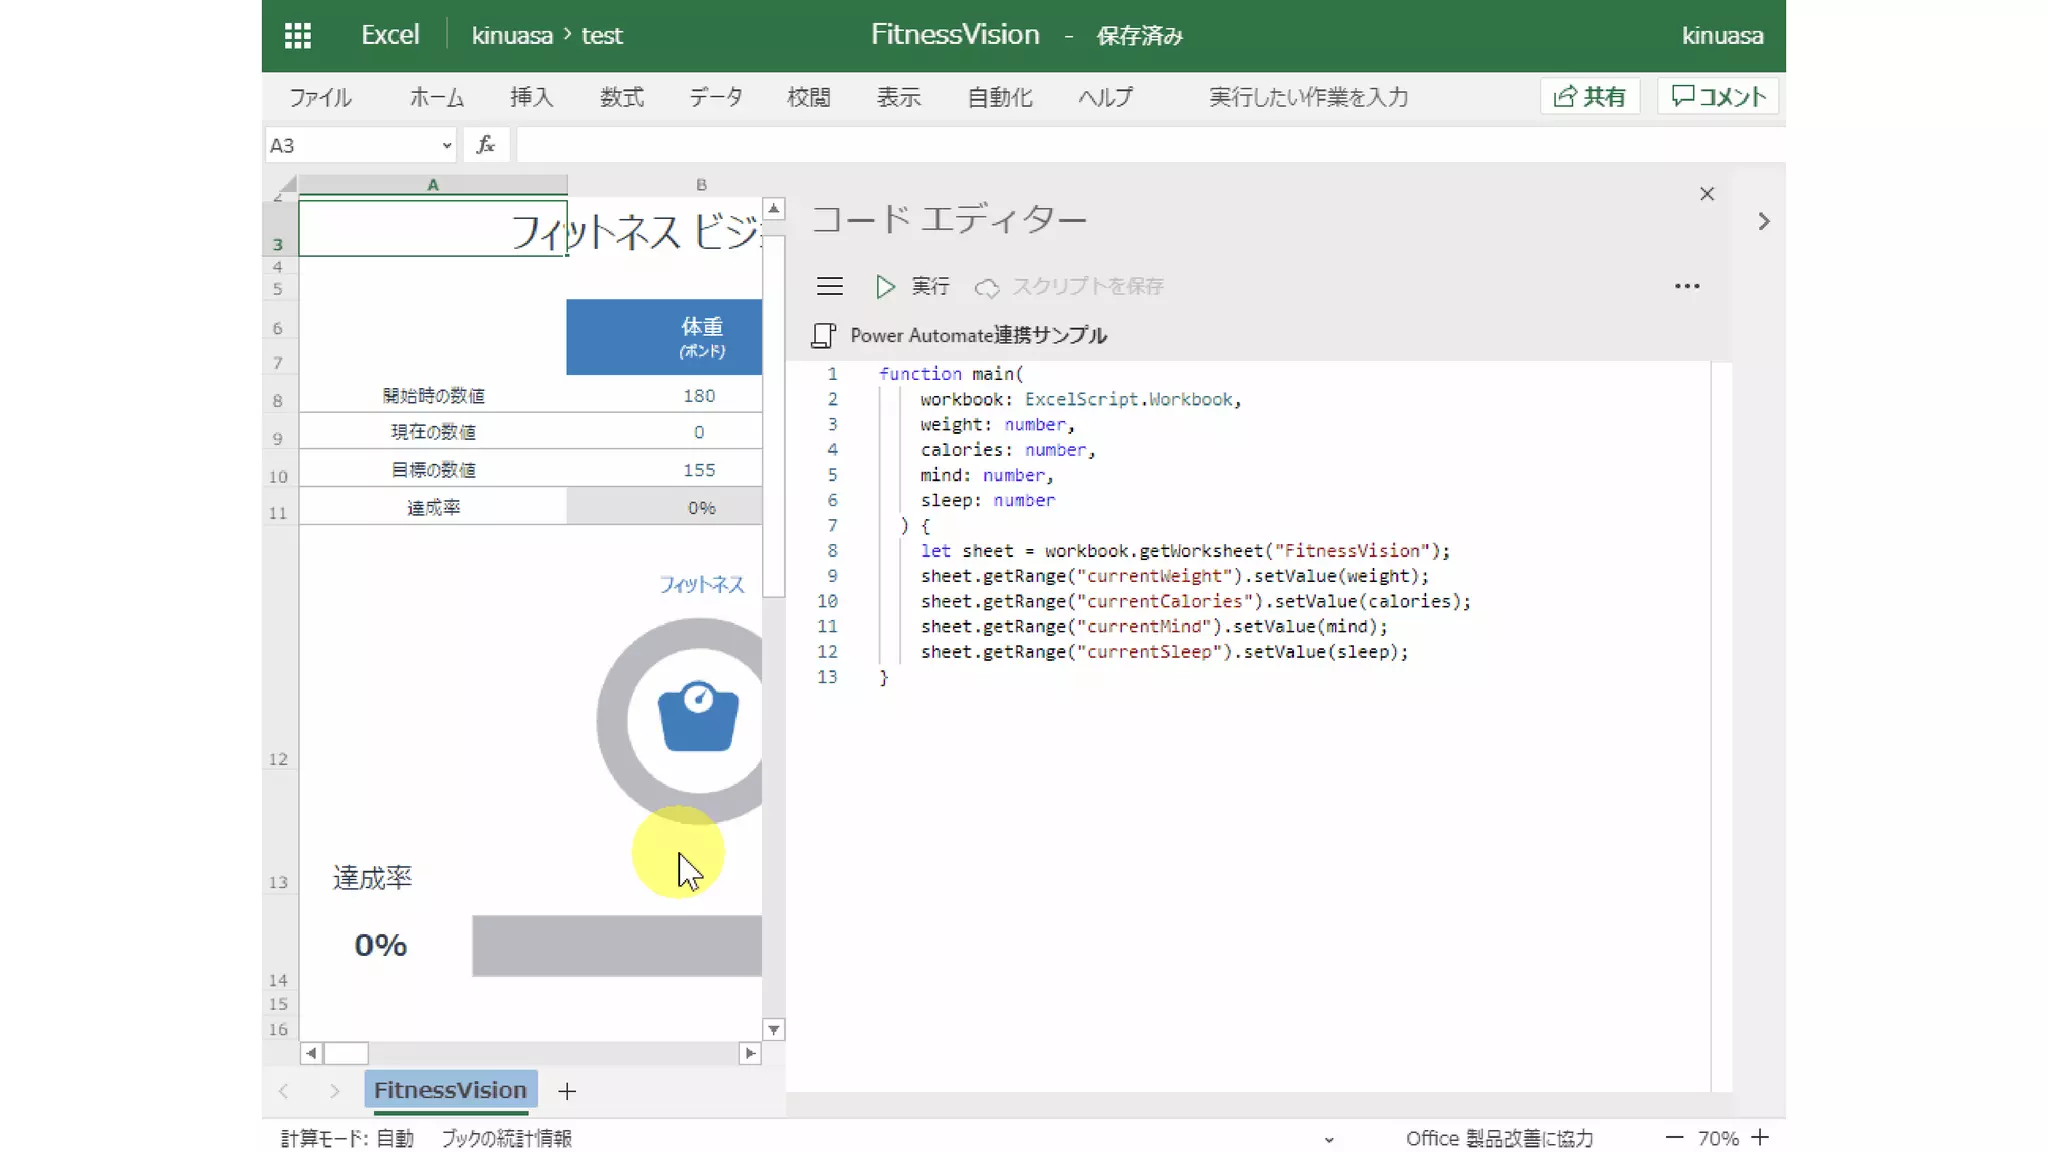The image size is (2048, 1152).
Task: Click the Run script play icon
Action: click(885, 287)
